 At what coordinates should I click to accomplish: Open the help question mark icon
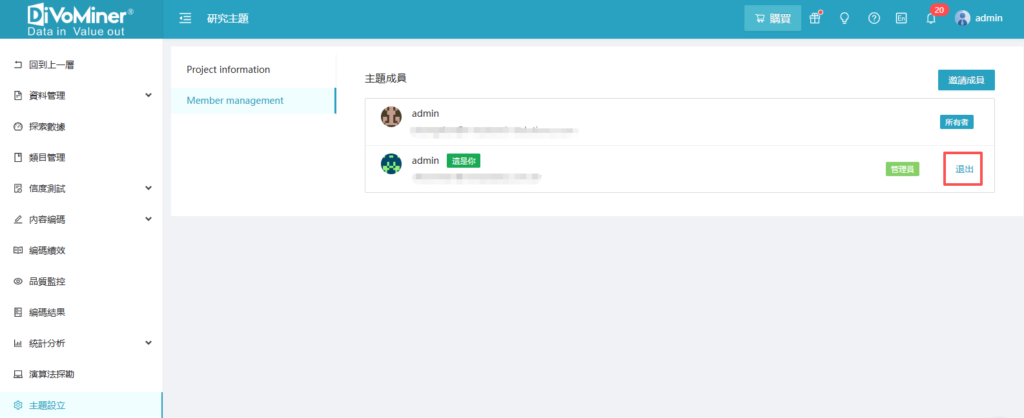(x=874, y=18)
